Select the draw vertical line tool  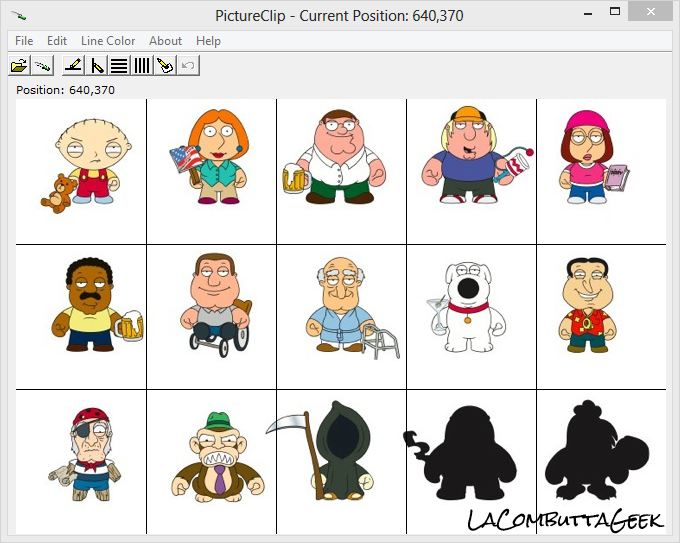pyautogui.click(x=97, y=65)
